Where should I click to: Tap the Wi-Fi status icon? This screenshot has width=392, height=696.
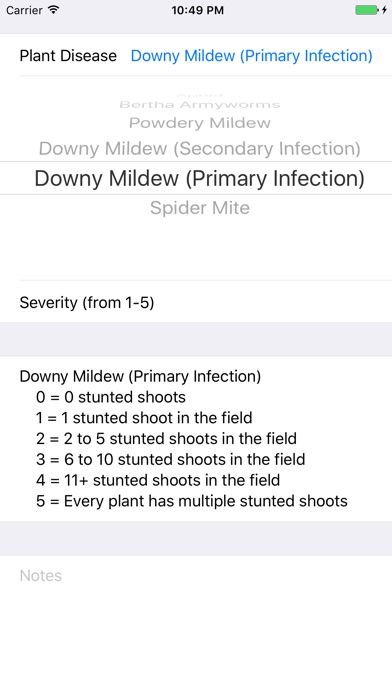(x=54, y=10)
